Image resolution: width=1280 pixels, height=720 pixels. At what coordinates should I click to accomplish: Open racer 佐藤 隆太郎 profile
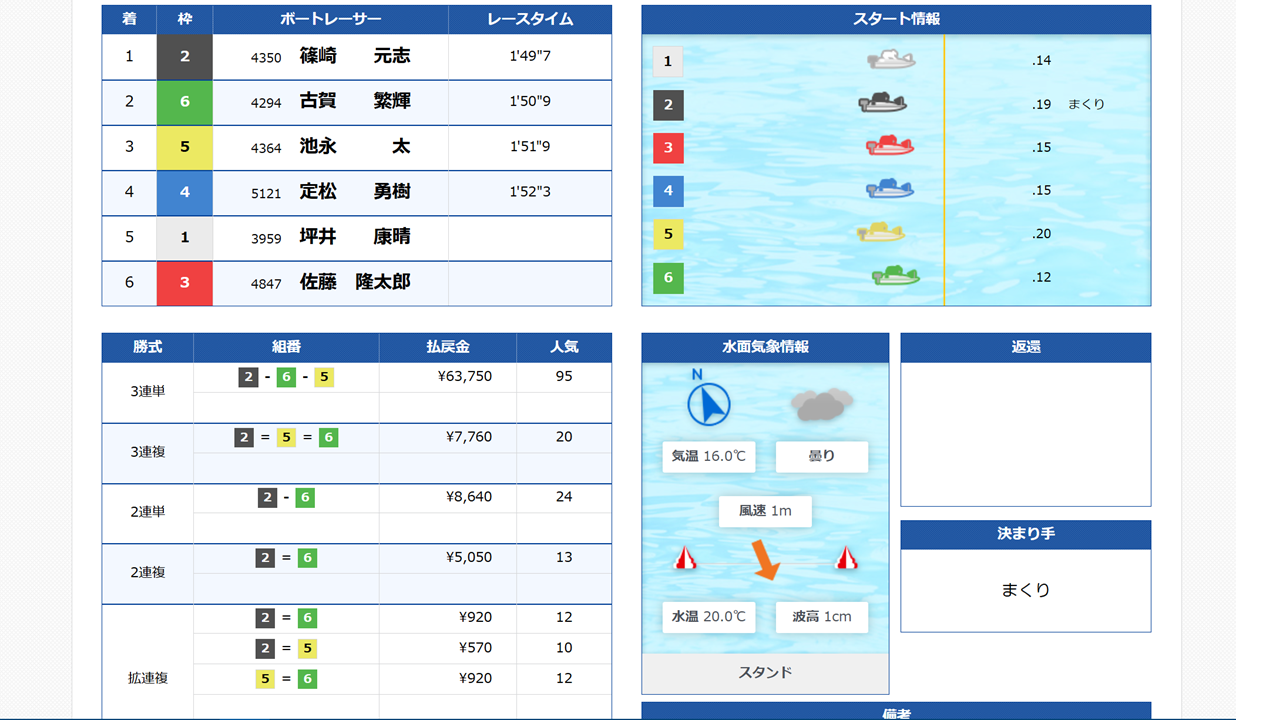pyautogui.click(x=355, y=283)
